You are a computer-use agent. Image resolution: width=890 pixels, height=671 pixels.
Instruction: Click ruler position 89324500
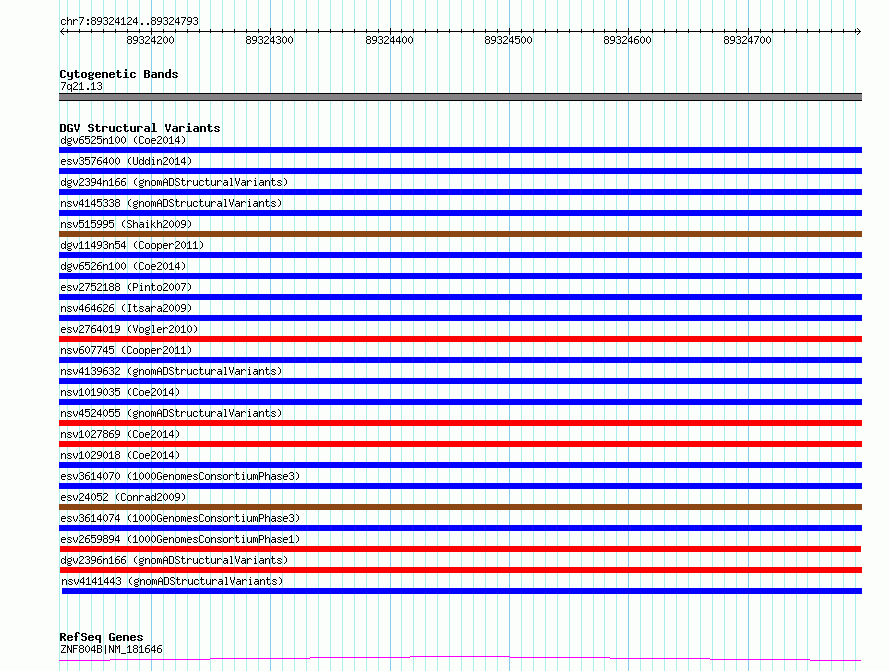tap(509, 40)
